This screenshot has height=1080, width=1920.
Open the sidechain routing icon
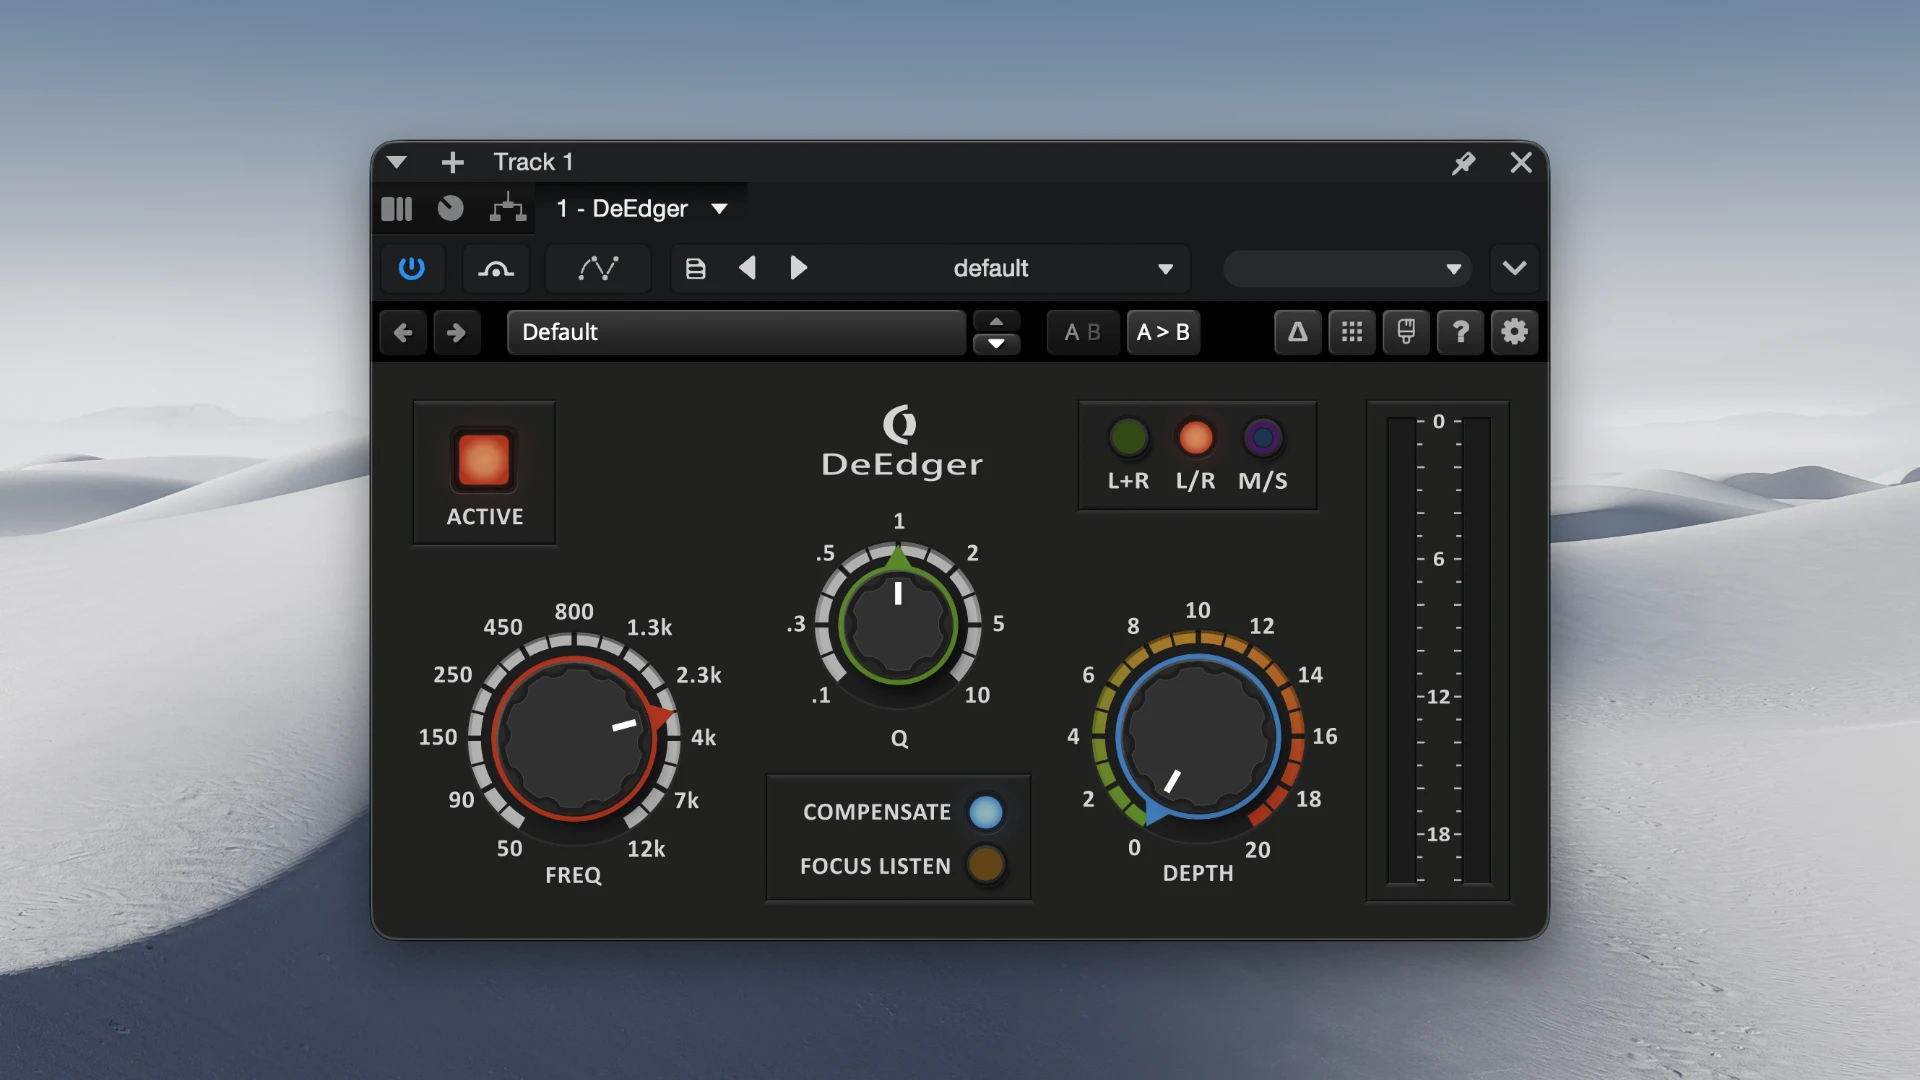tap(496, 268)
